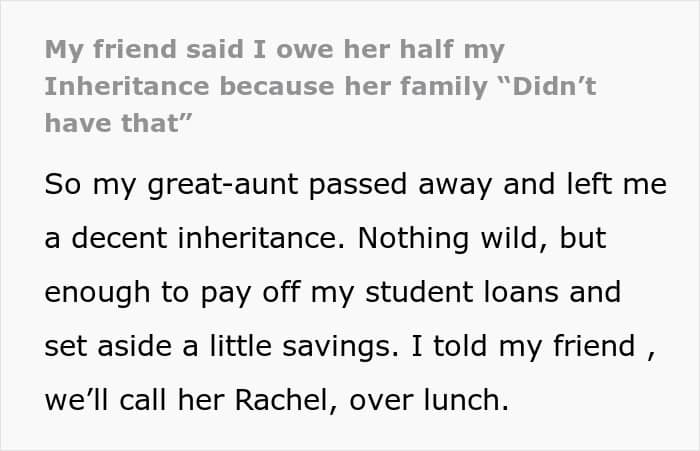This screenshot has height=451, width=700.
Task: Click the words "over lunch" ending the paragraph
Action: (x=429, y=400)
